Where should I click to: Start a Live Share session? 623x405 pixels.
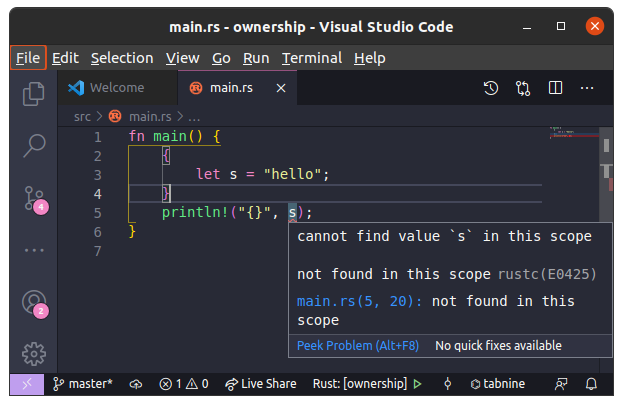(261, 384)
